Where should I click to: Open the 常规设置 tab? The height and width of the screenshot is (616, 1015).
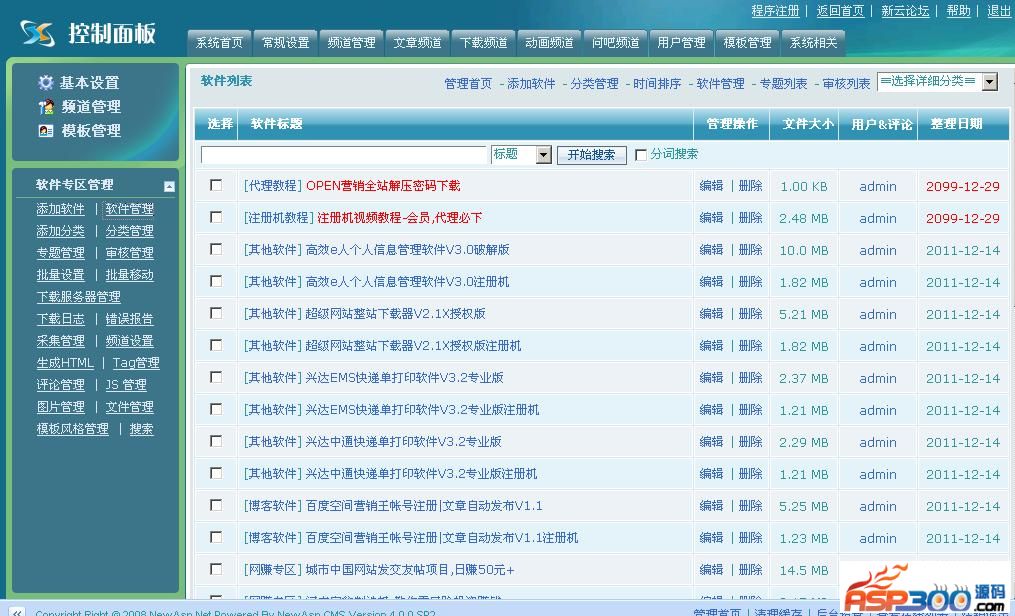coord(285,43)
